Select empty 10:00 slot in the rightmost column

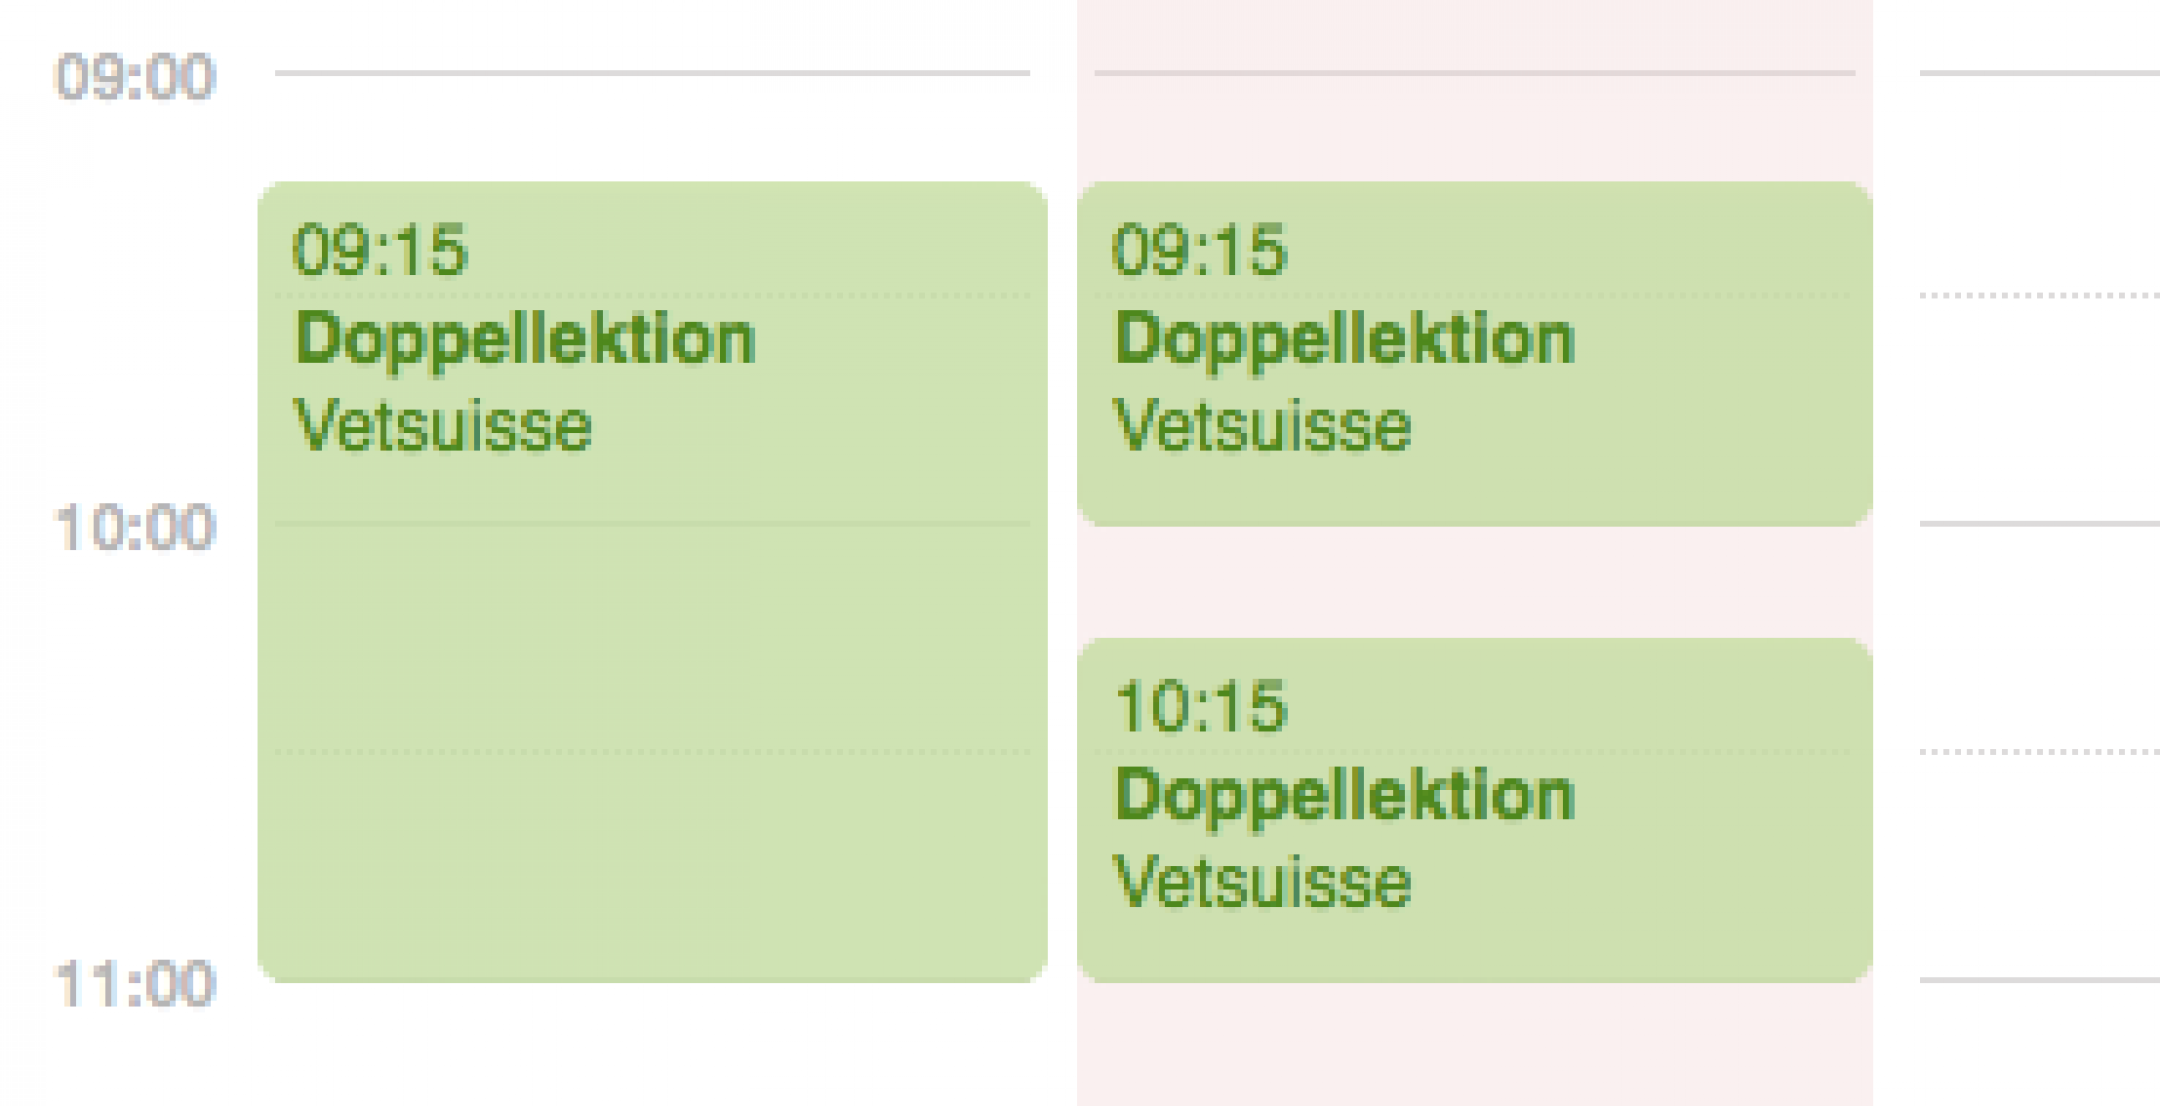(2040, 637)
